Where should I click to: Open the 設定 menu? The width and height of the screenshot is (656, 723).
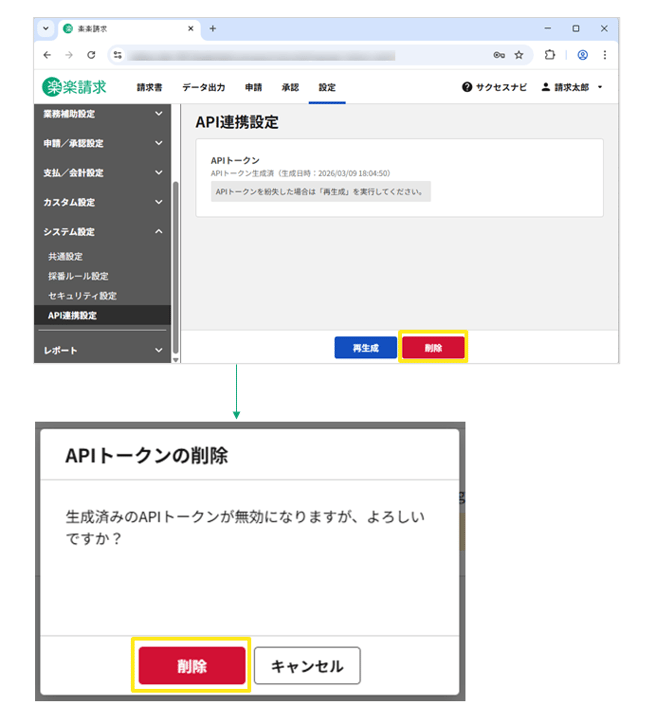click(x=327, y=88)
